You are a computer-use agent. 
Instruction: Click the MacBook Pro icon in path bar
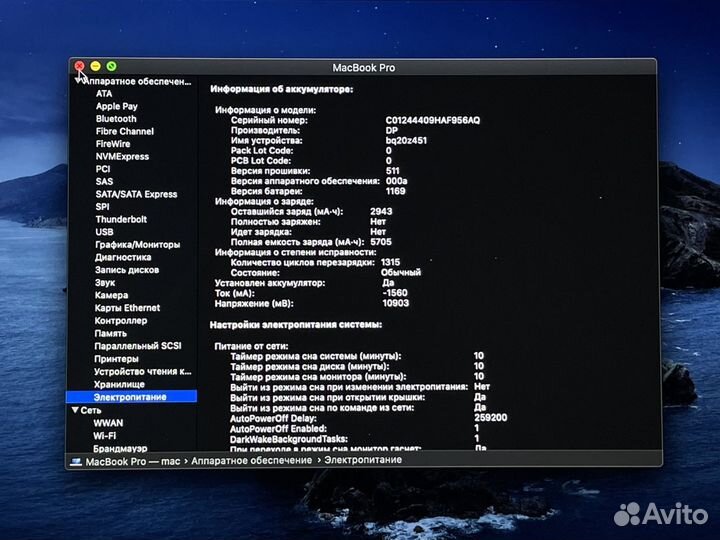76,461
